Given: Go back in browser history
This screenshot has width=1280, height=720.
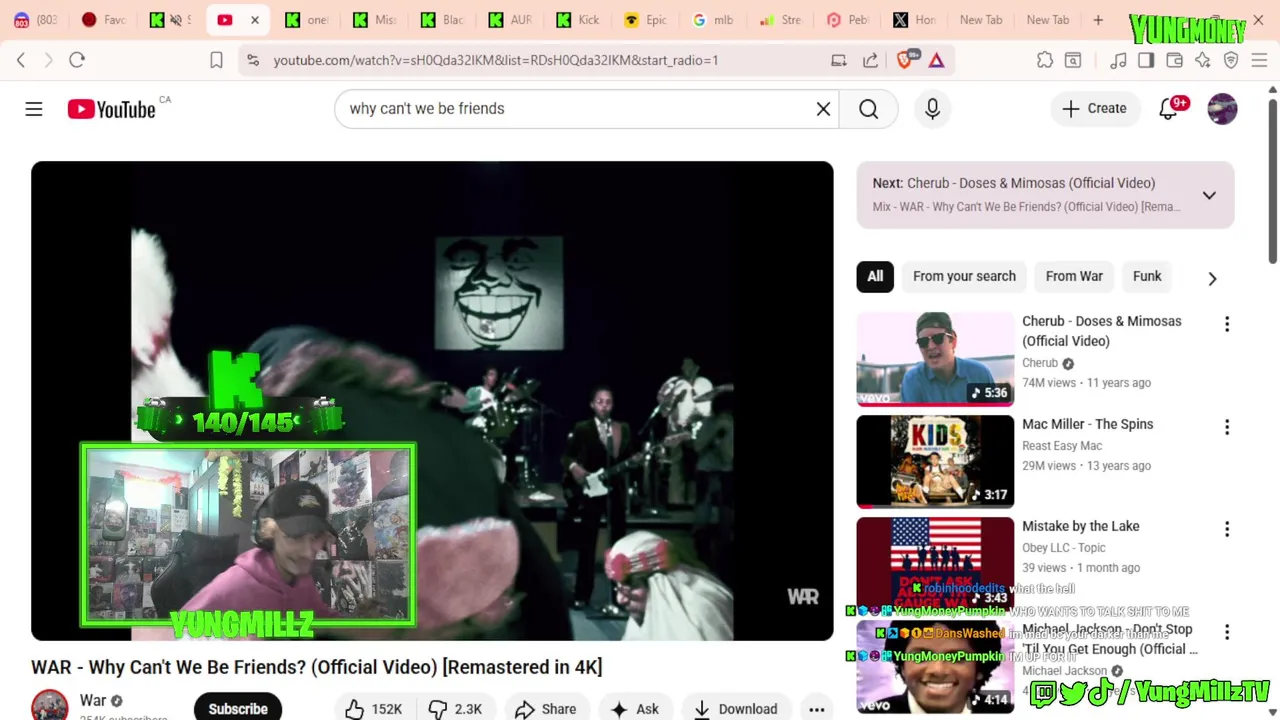Looking at the screenshot, I should coord(21,60).
